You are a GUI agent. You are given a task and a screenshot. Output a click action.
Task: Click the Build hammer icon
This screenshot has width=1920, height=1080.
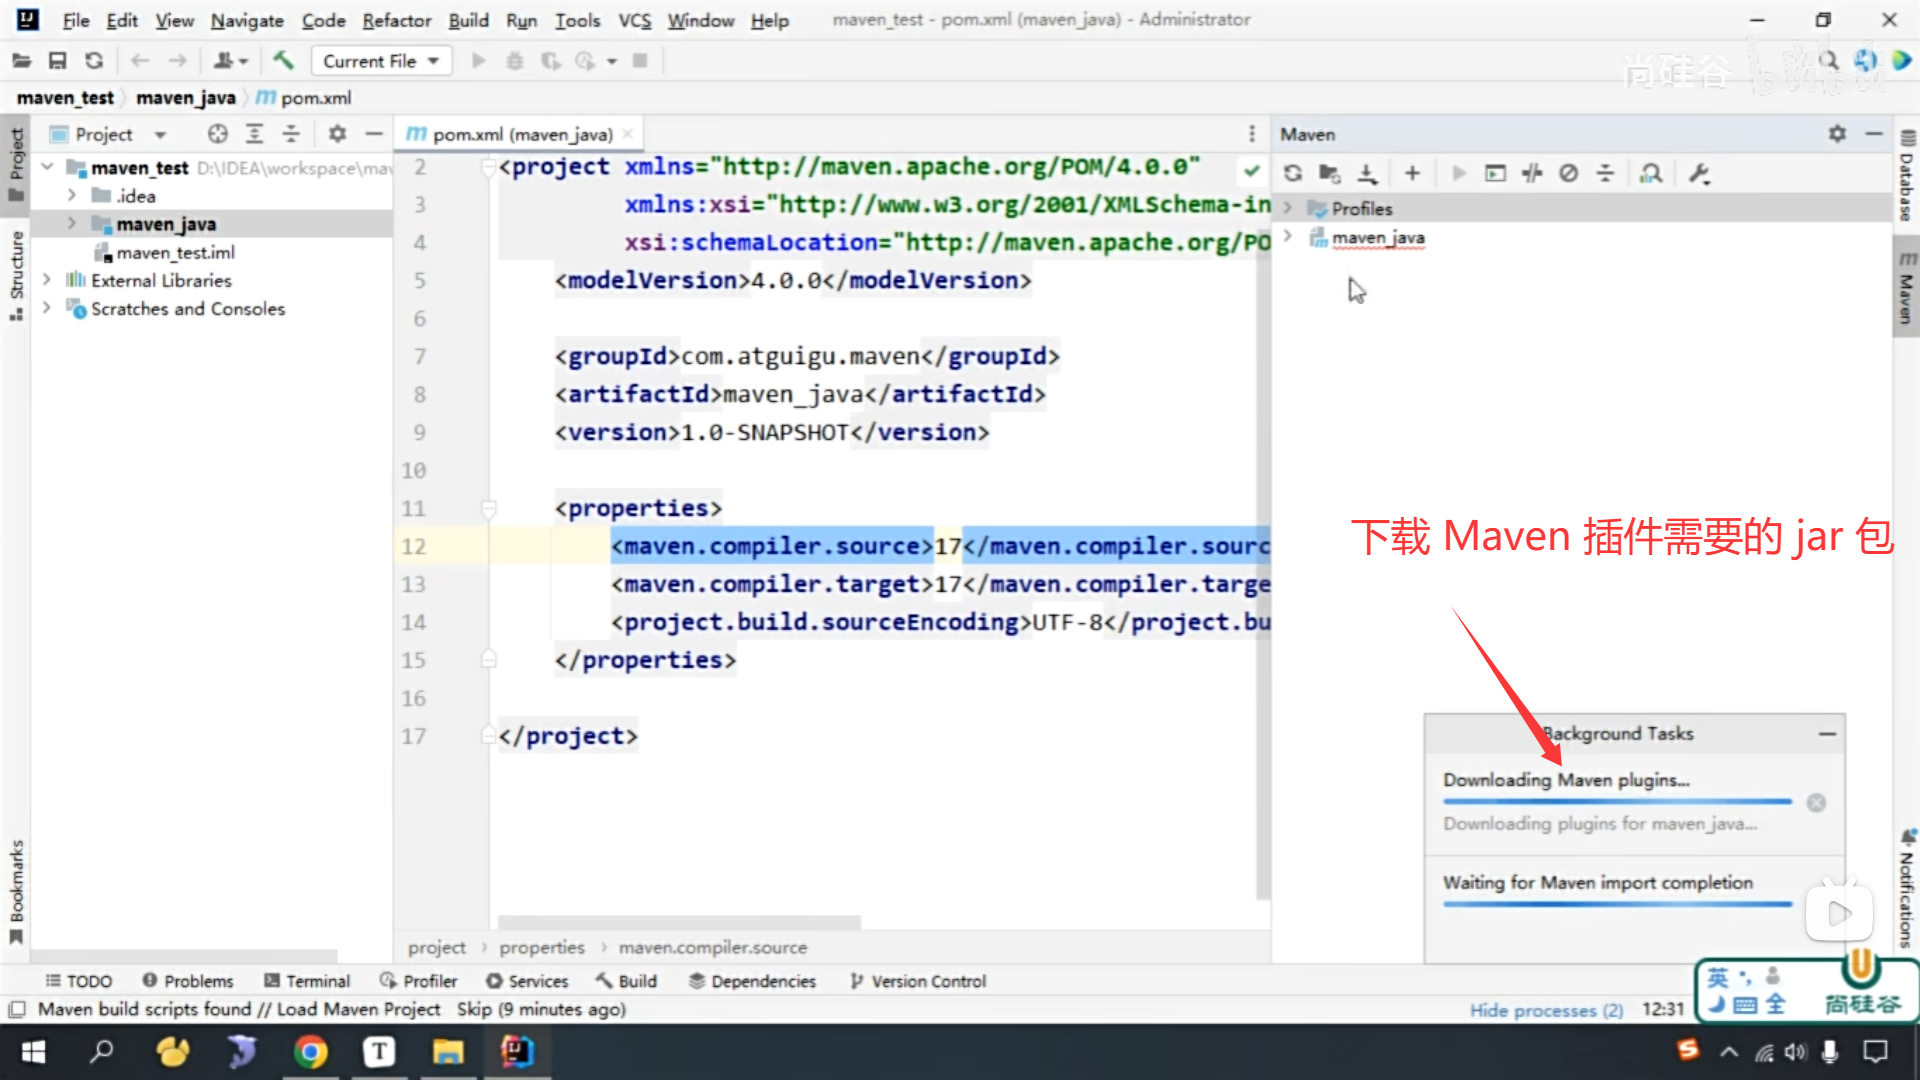point(283,61)
